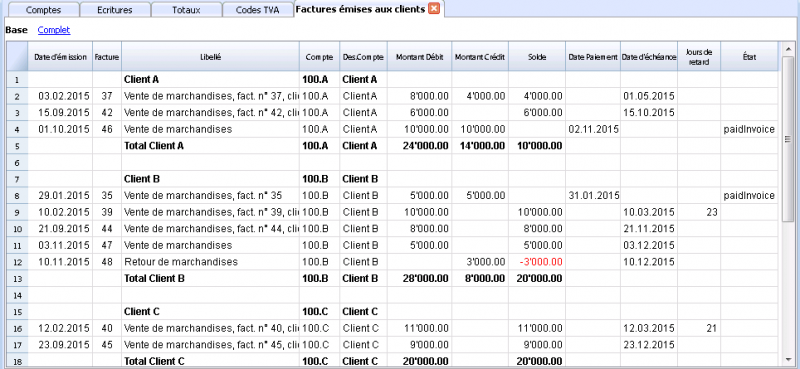
Task: Switch to the Comptes tab
Action: pyautogui.click(x=43, y=10)
